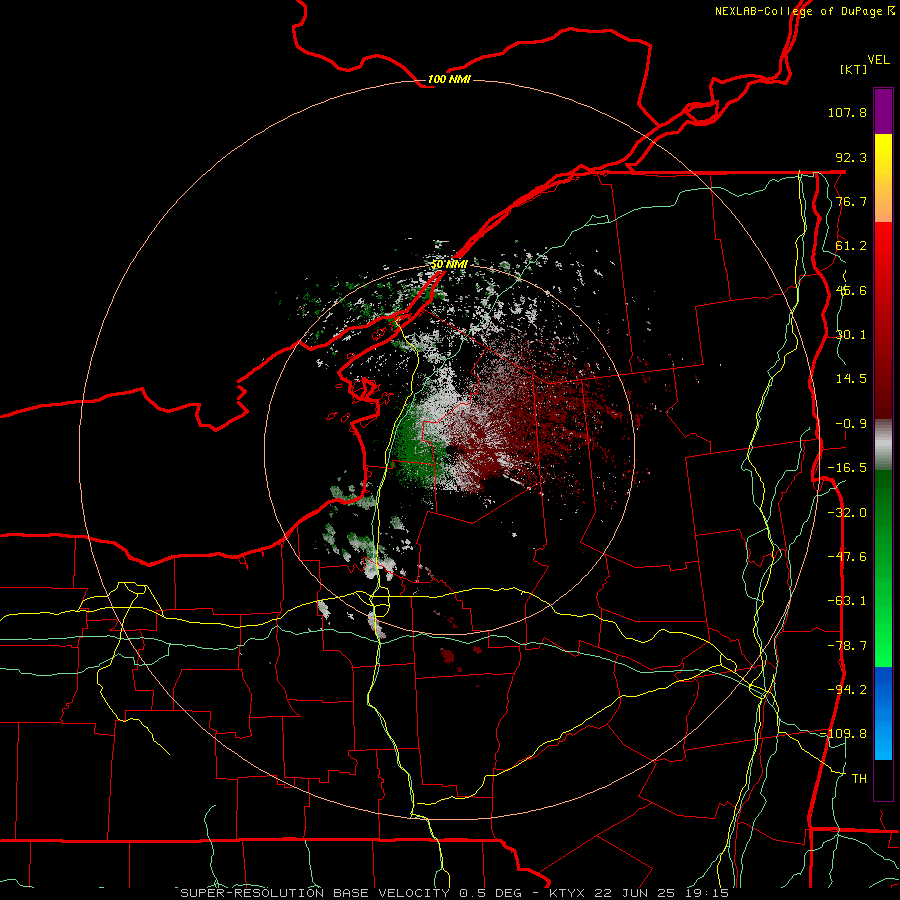Viewport: 900px width, 900px height.
Task: Click the yellow segment of the color bar
Action: [883, 164]
